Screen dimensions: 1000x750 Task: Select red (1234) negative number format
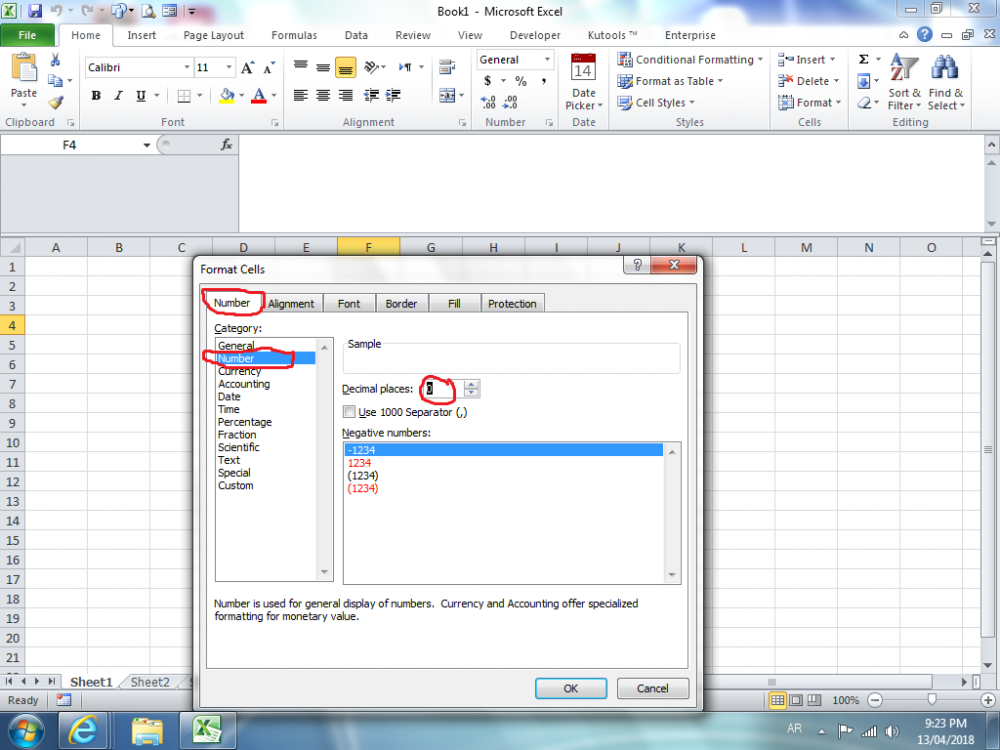click(363, 489)
